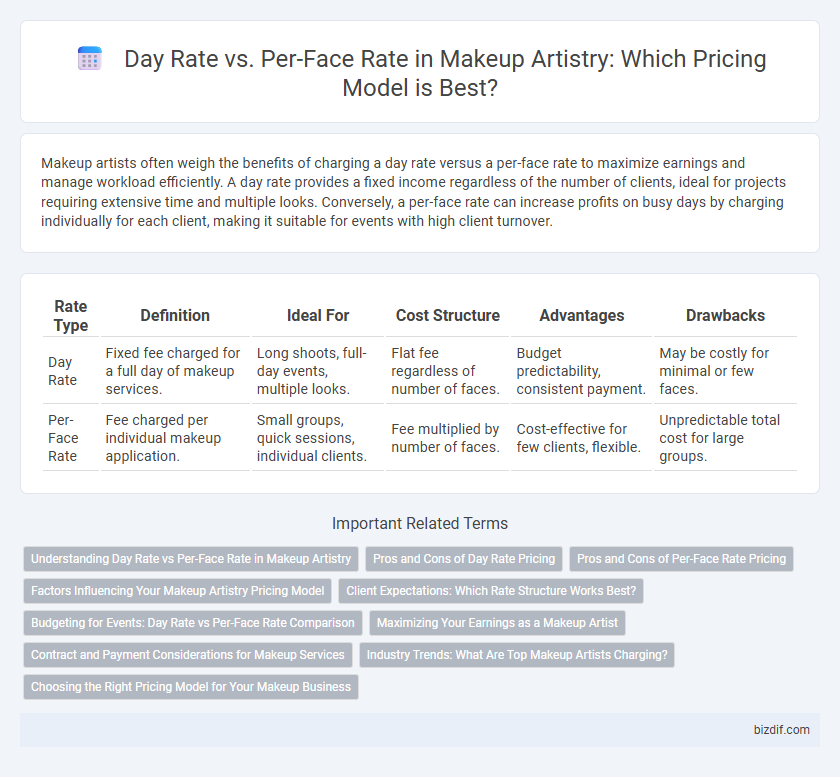Open 'Understanding Day Rate vs Per-Face Rate in Makeup Artistry'
Screen dimensions: 840x777
click(x=191, y=558)
